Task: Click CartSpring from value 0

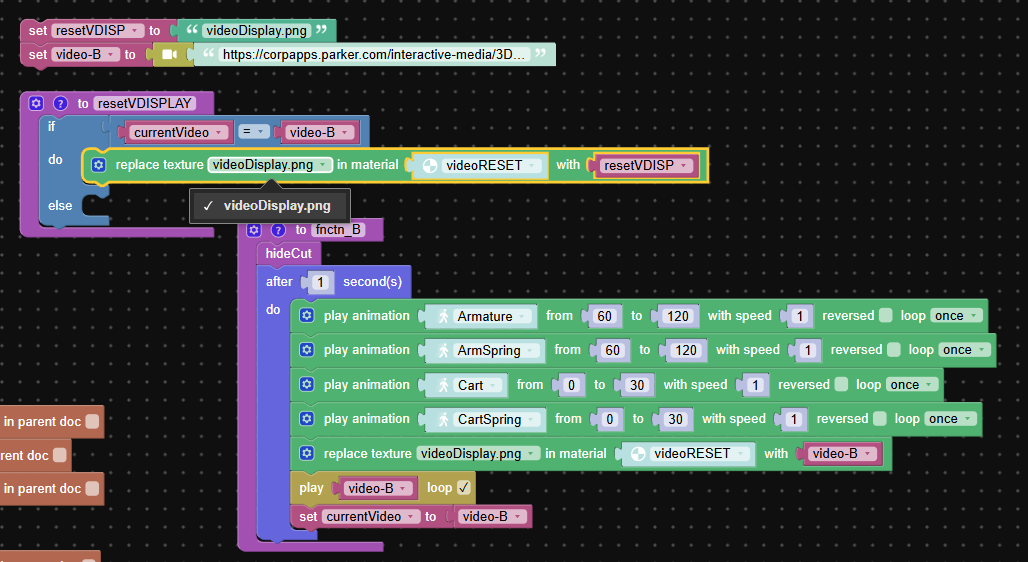Action: tap(610, 420)
